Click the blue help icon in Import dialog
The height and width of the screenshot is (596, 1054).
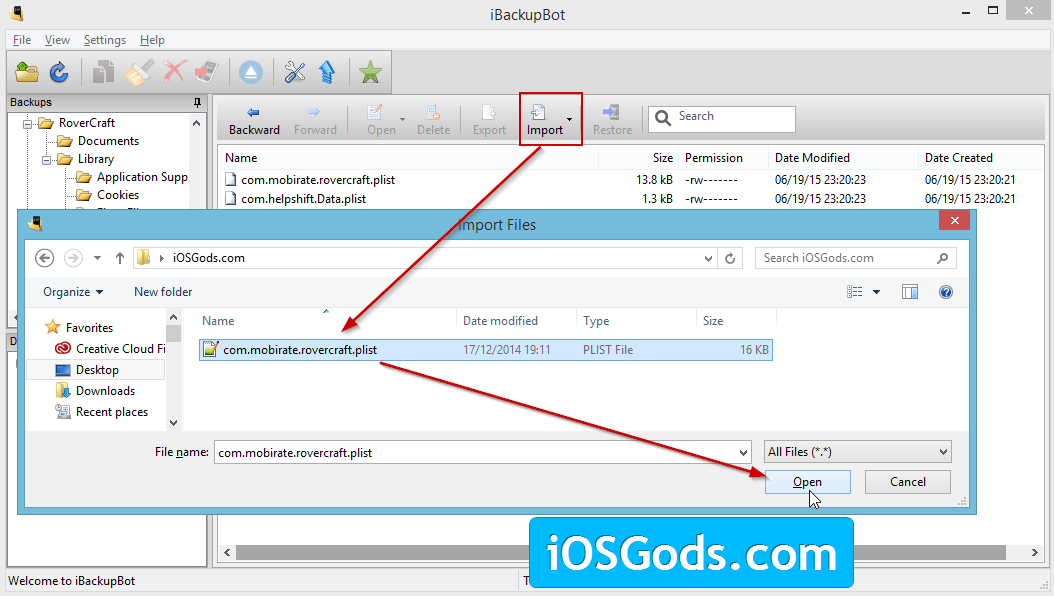[945, 292]
